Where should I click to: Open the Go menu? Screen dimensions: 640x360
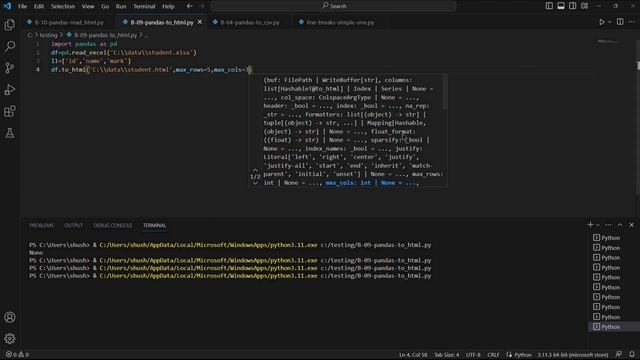click(105, 6)
